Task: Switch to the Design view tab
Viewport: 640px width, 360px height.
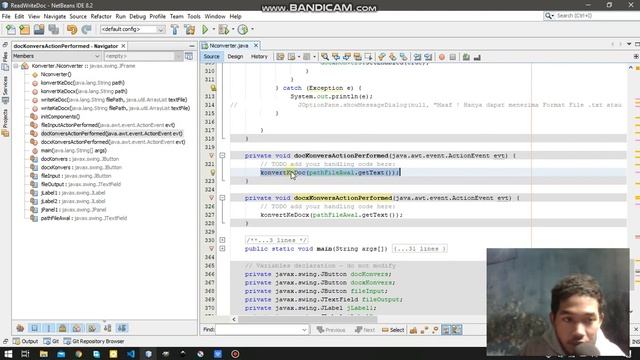Action: pyautogui.click(x=235, y=57)
